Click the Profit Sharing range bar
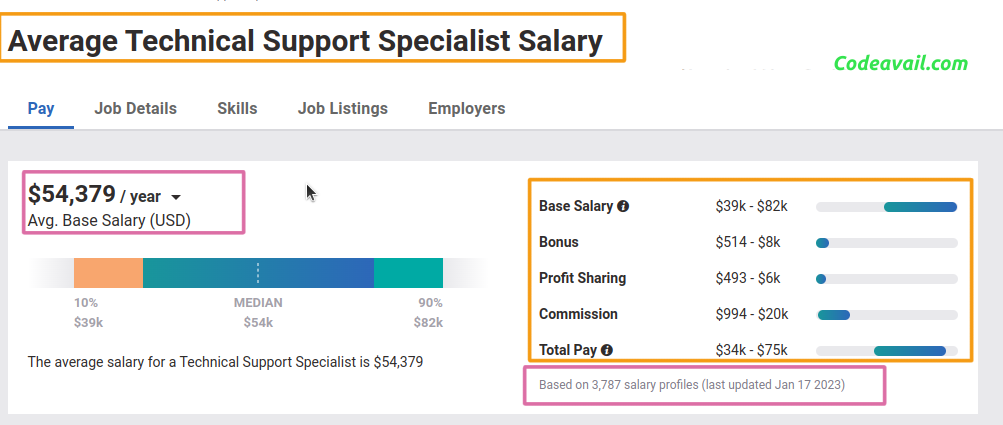 [887, 279]
